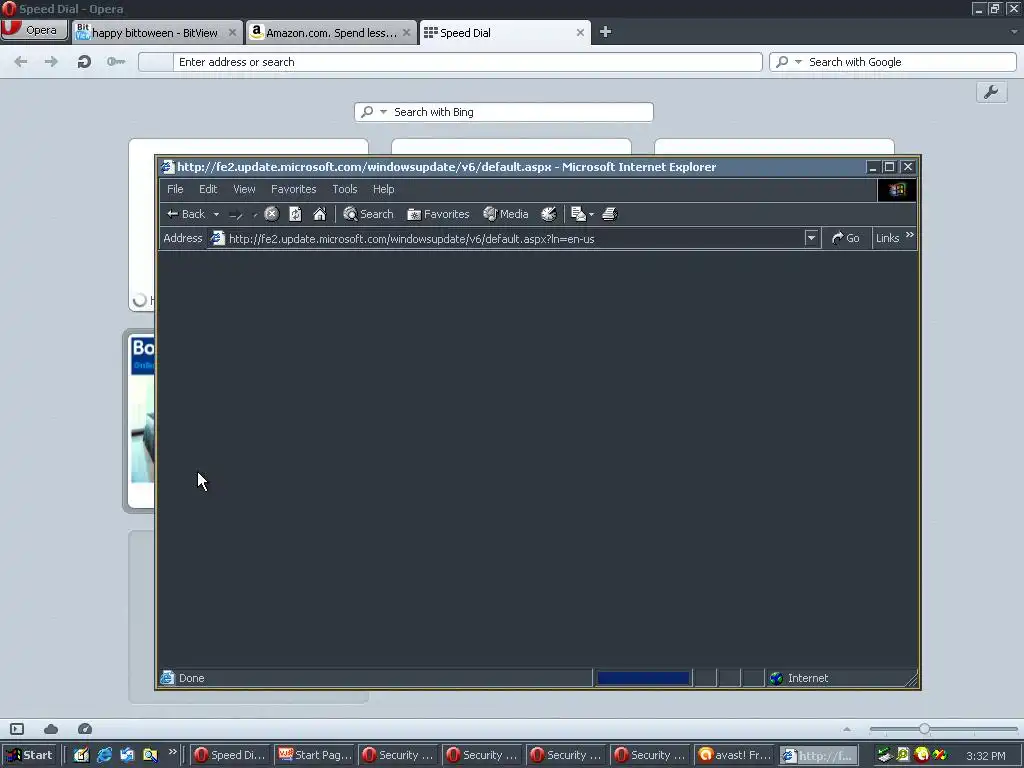The image size is (1024, 768).
Task: Launch Internet Explorer from Quick Launch
Action: (104, 755)
